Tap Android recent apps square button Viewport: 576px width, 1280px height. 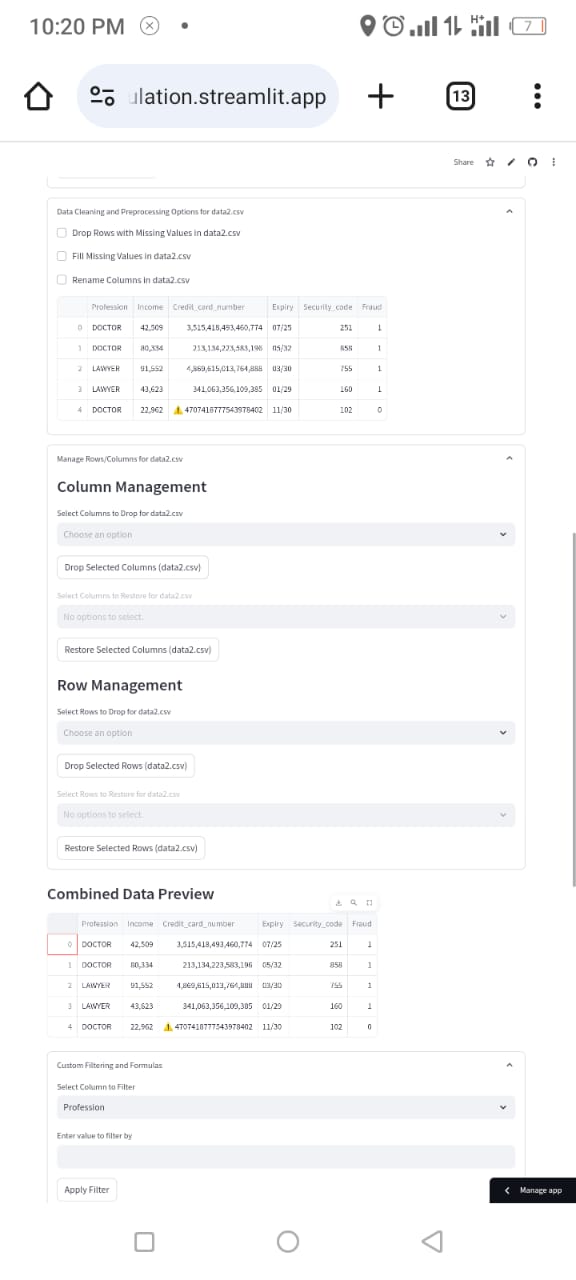[x=144, y=1241]
